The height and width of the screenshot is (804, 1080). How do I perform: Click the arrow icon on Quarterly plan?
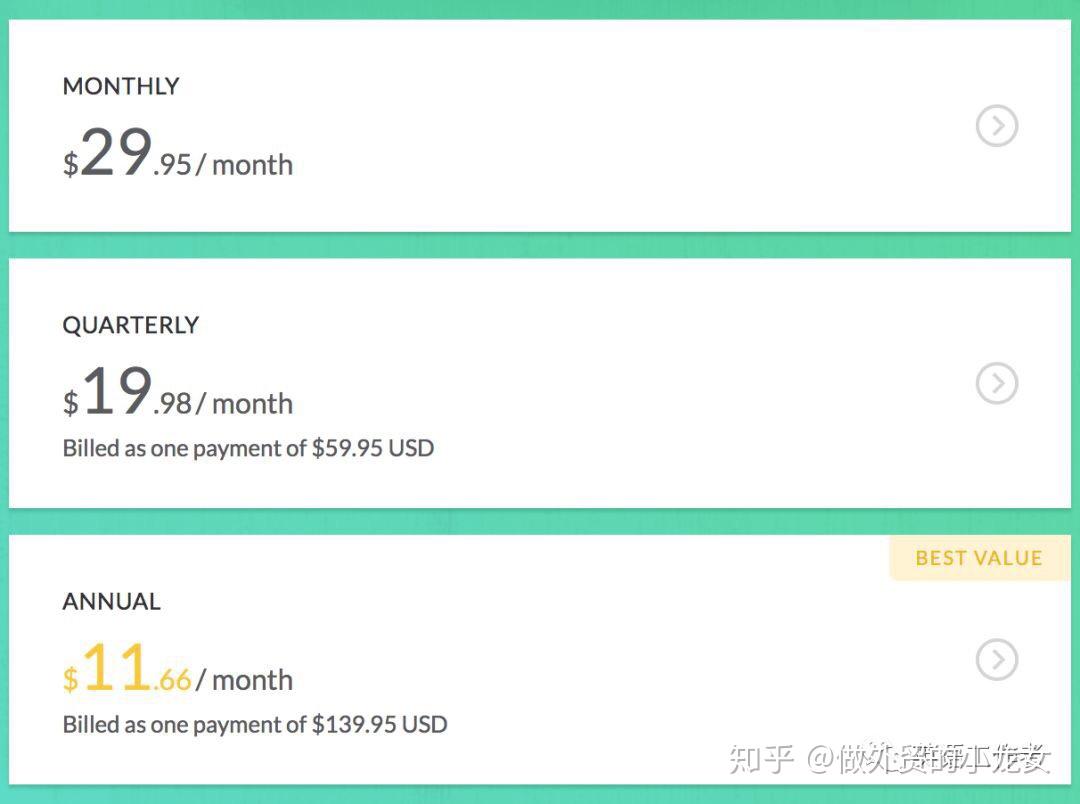point(996,383)
